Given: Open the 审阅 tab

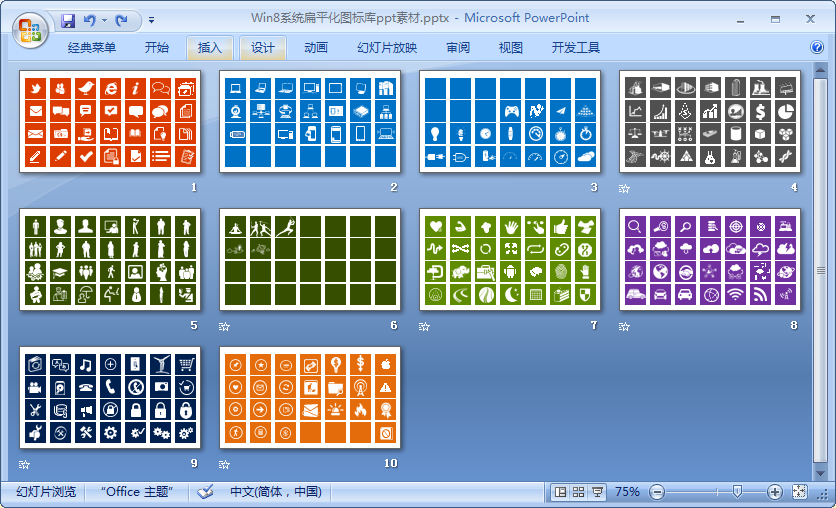Looking at the screenshot, I should [x=457, y=48].
